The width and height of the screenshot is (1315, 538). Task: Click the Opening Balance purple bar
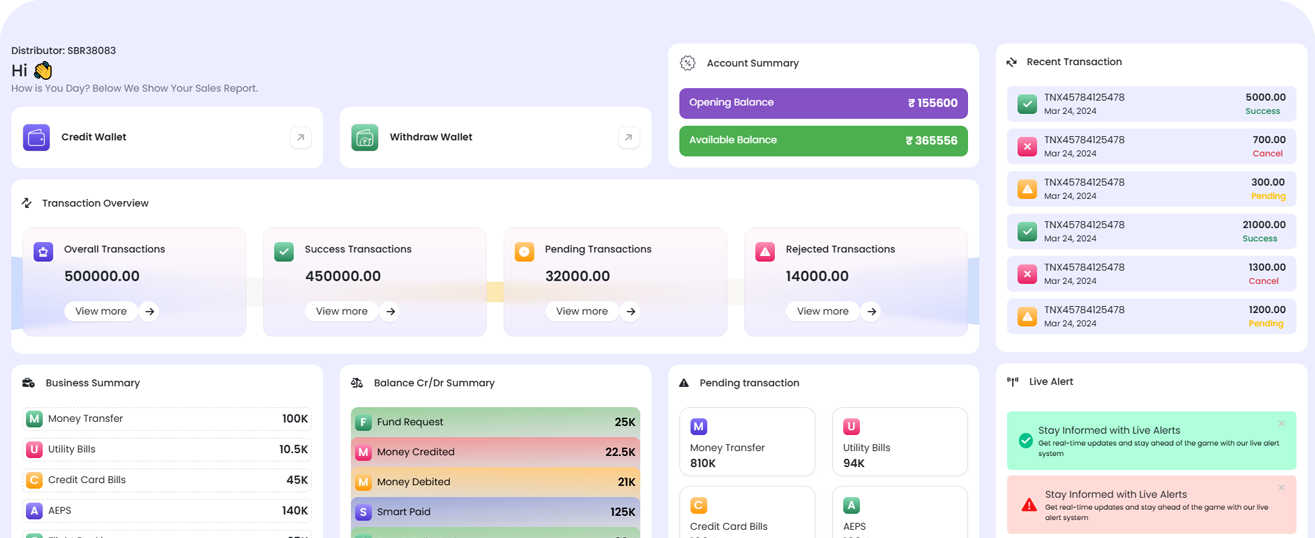tap(823, 103)
